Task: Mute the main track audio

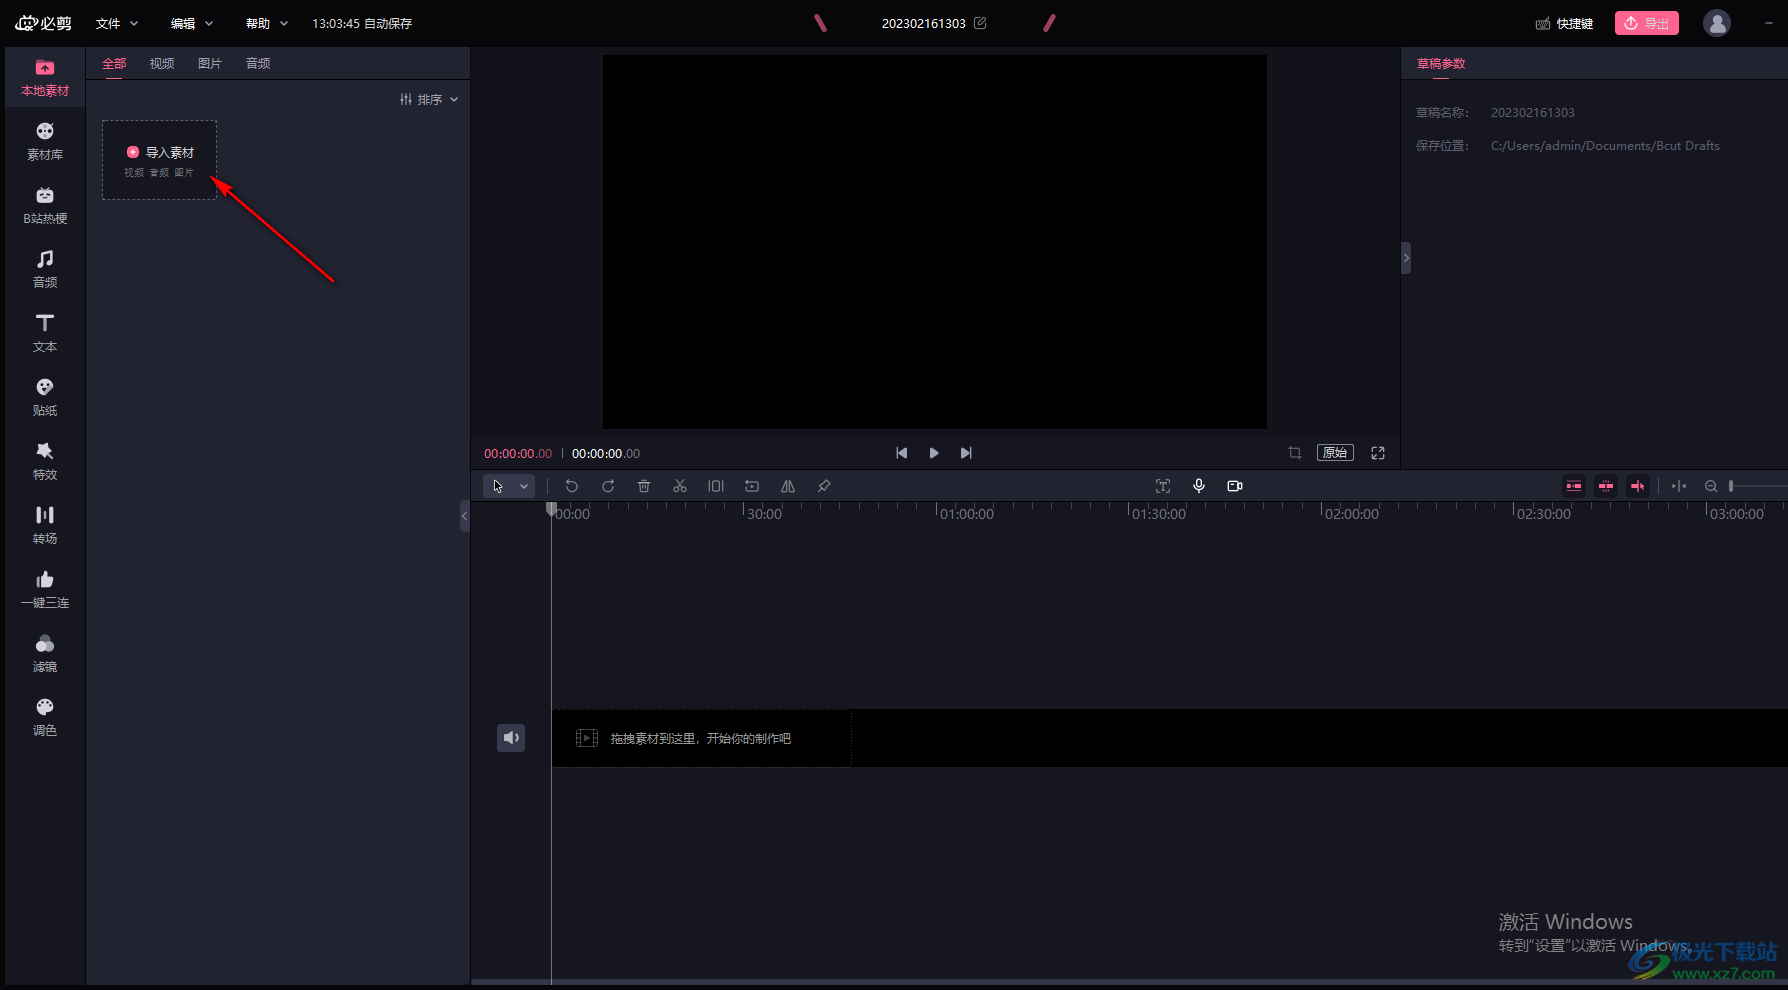Action: [x=511, y=738]
